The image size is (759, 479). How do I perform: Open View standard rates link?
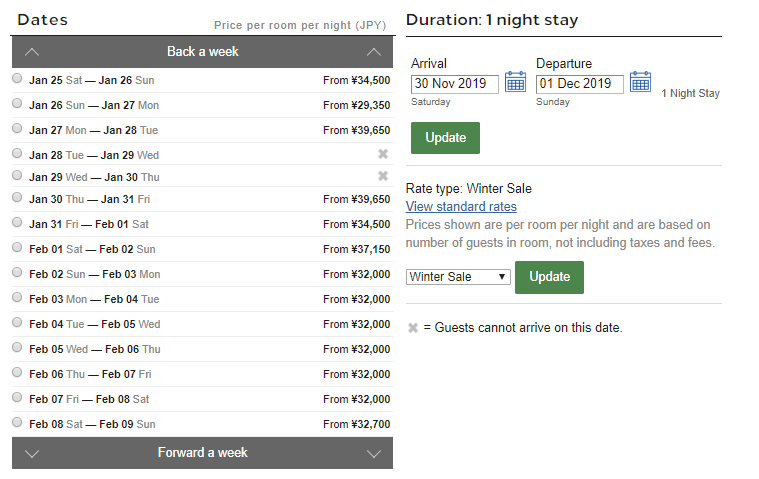(x=461, y=207)
